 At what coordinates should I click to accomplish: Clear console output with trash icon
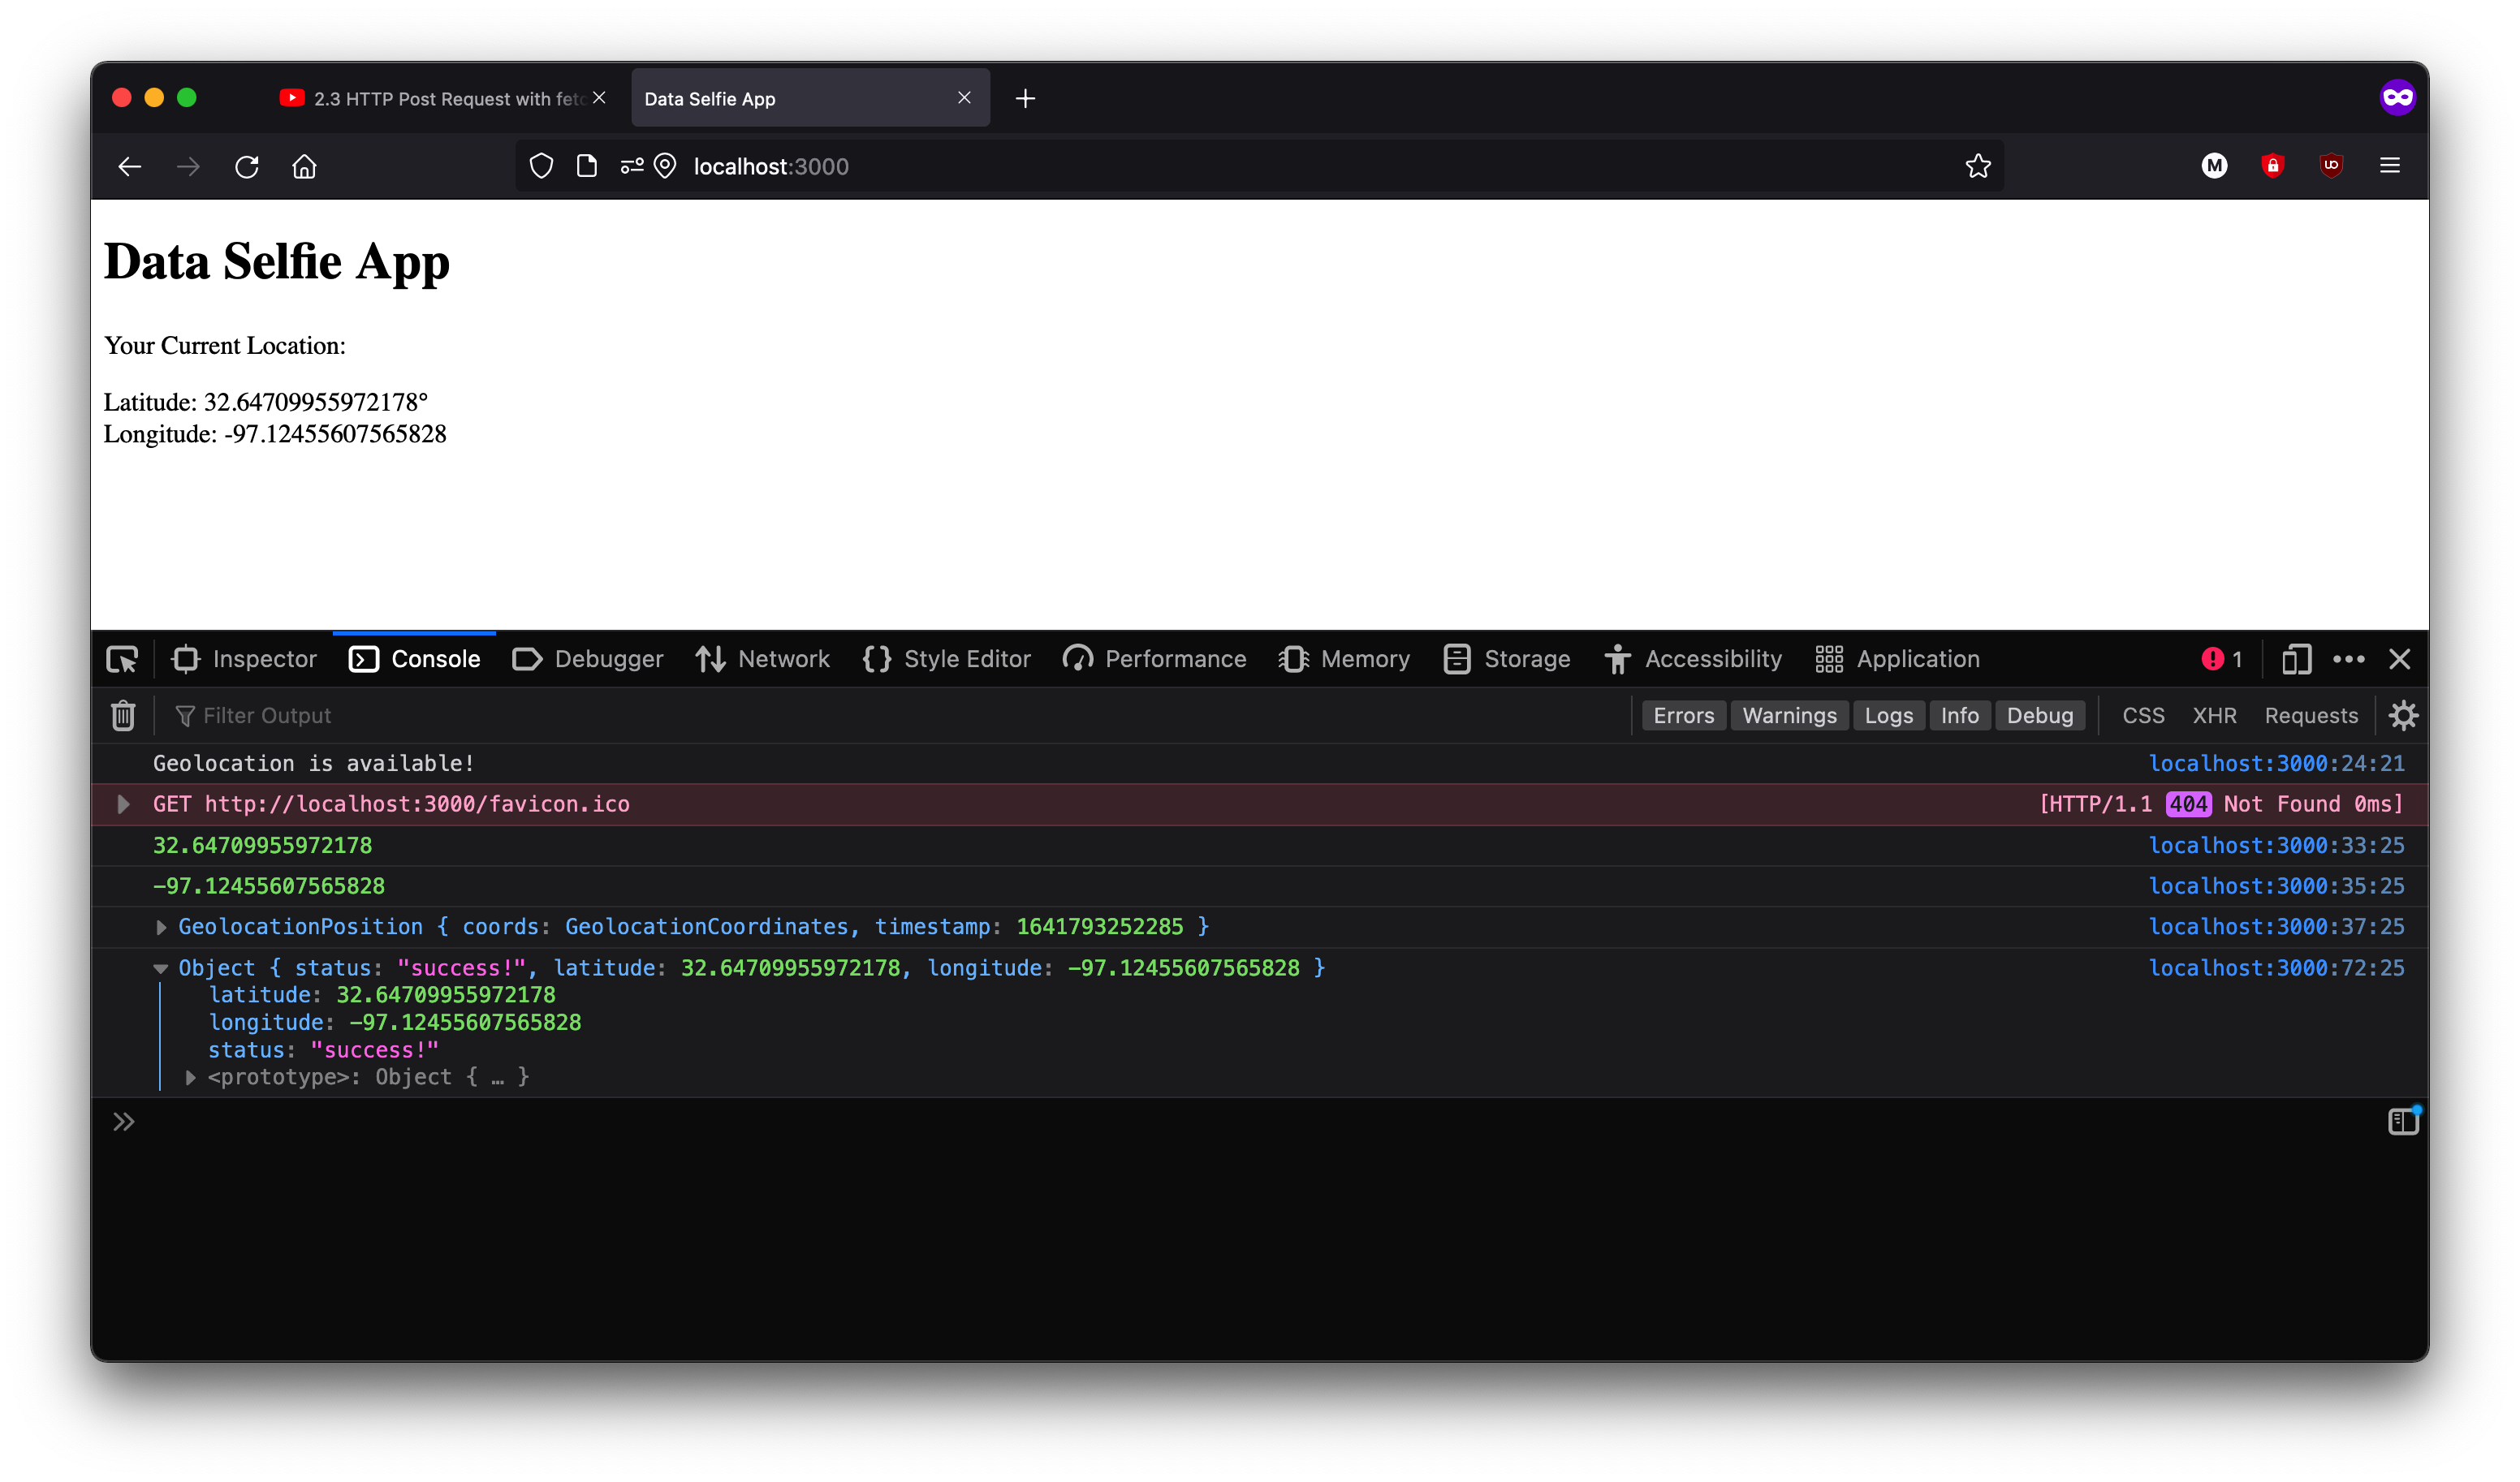123,715
